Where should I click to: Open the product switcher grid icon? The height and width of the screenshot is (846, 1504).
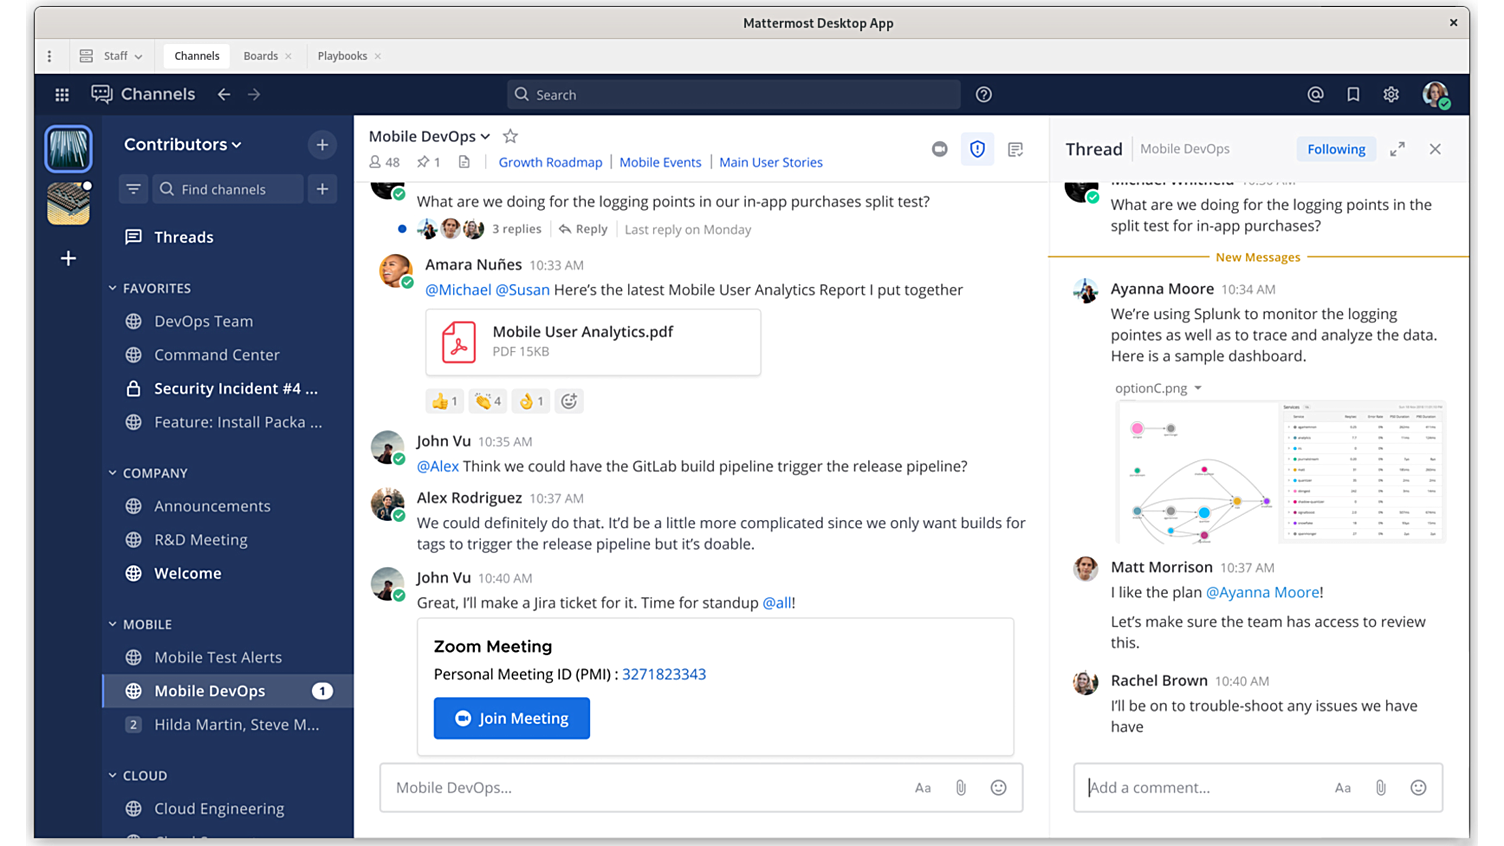pyautogui.click(x=62, y=94)
